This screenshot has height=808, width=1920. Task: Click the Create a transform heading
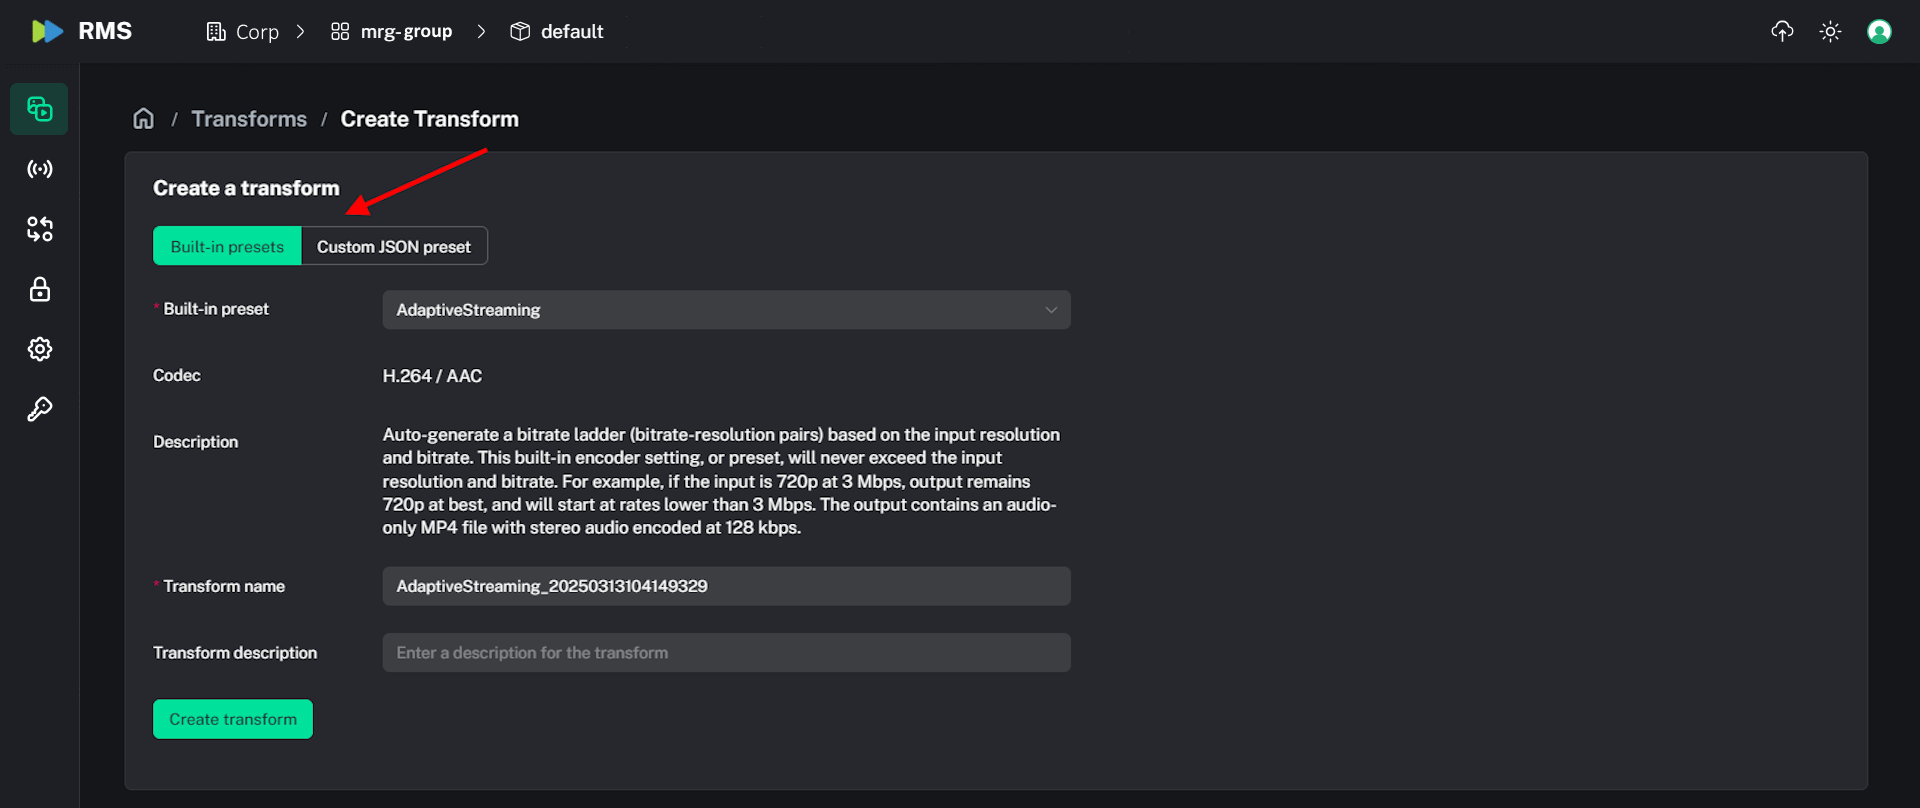pyautogui.click(x=246, y=188)
